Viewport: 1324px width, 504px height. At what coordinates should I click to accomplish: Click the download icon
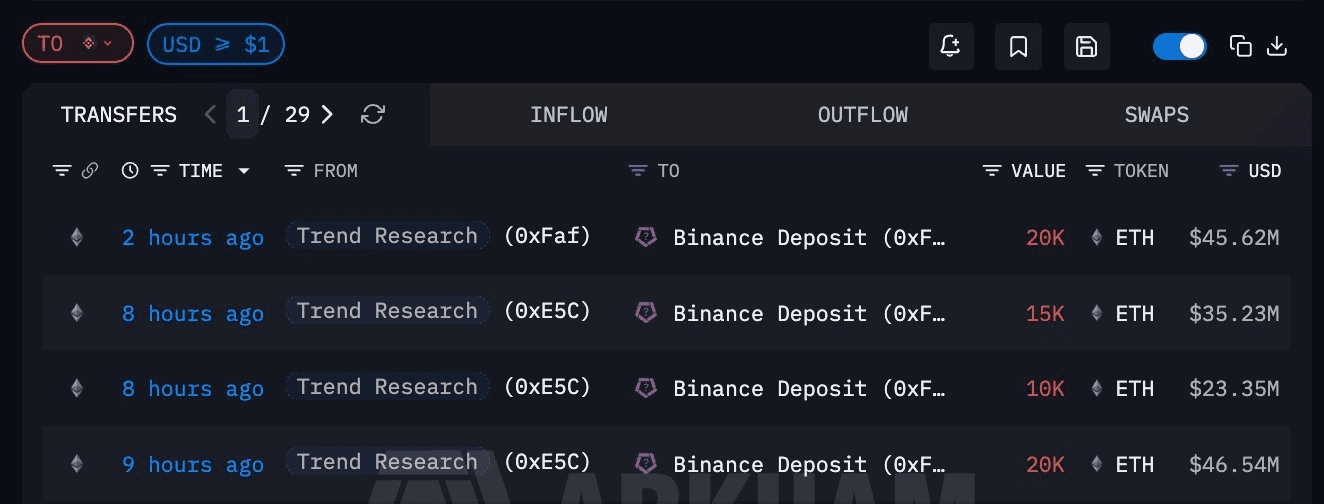(1276, 46)
